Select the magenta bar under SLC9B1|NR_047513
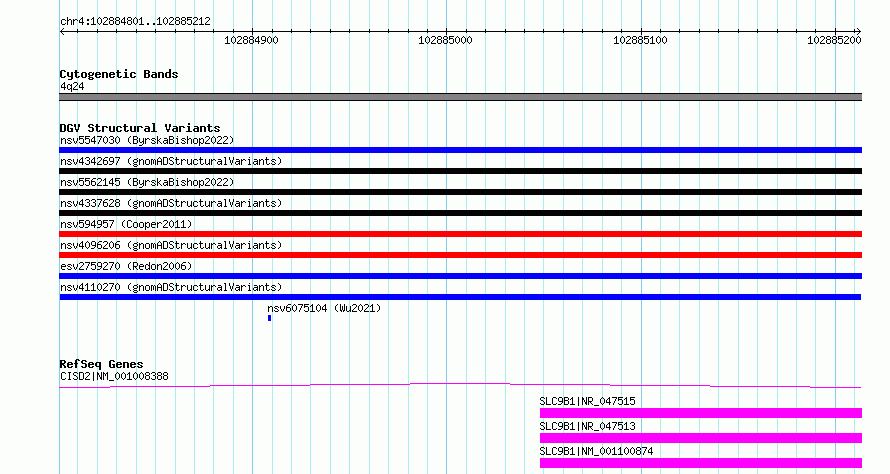This screenshot has width=890, height=474. click(701, 438)
